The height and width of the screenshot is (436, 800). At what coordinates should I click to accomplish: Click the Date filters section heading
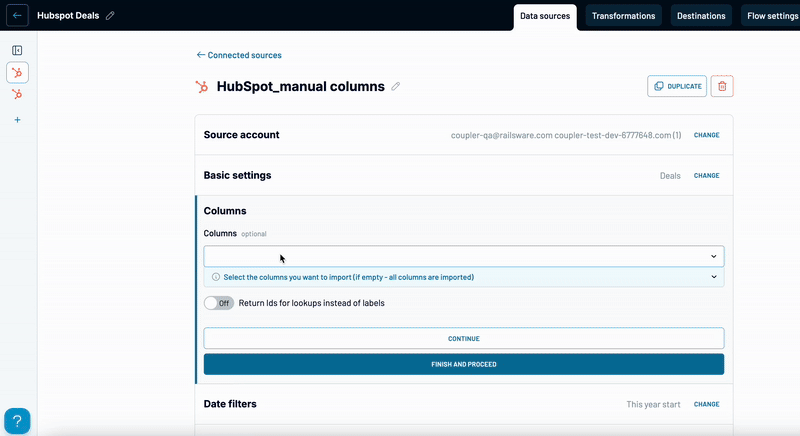pyautogui.click(x=230, y=404)
